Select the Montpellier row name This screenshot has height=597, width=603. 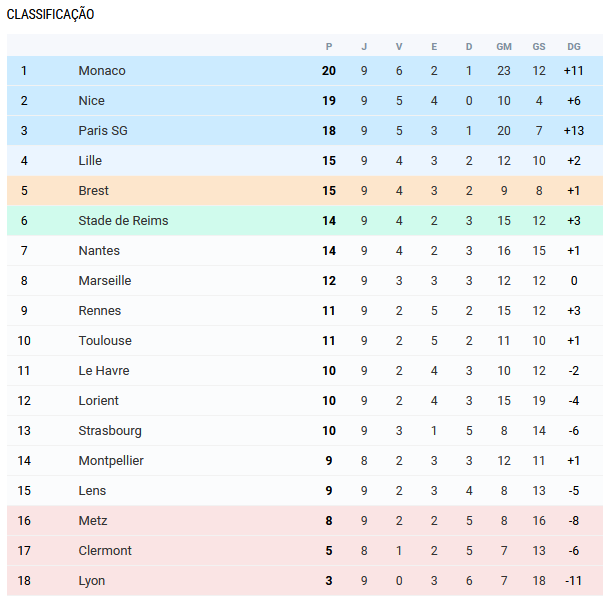111,461
